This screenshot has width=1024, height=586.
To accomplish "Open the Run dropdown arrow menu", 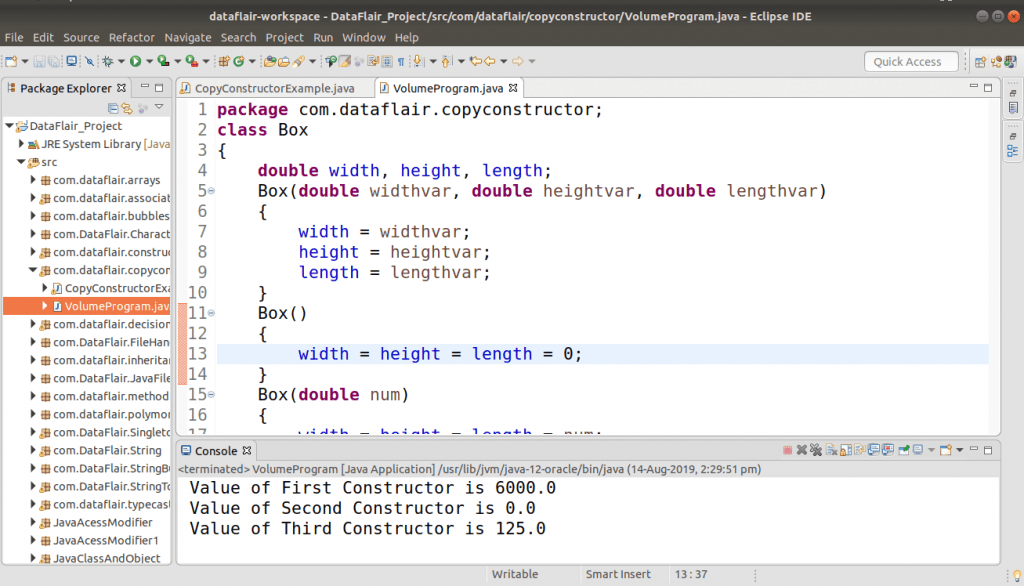I will coord(149,61).
